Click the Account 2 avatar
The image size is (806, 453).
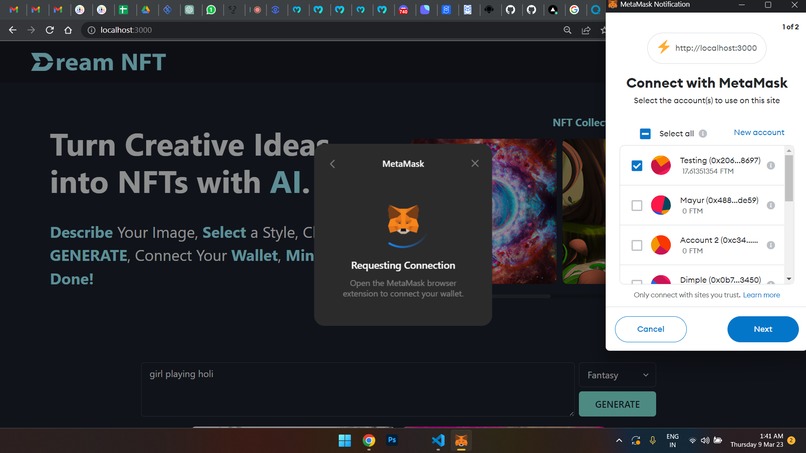pos(661,245)
